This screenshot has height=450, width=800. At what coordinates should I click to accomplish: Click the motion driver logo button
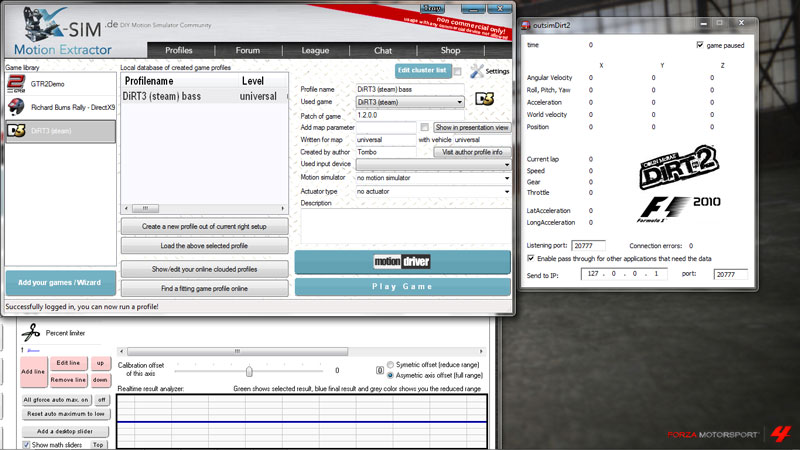(400, 261)
